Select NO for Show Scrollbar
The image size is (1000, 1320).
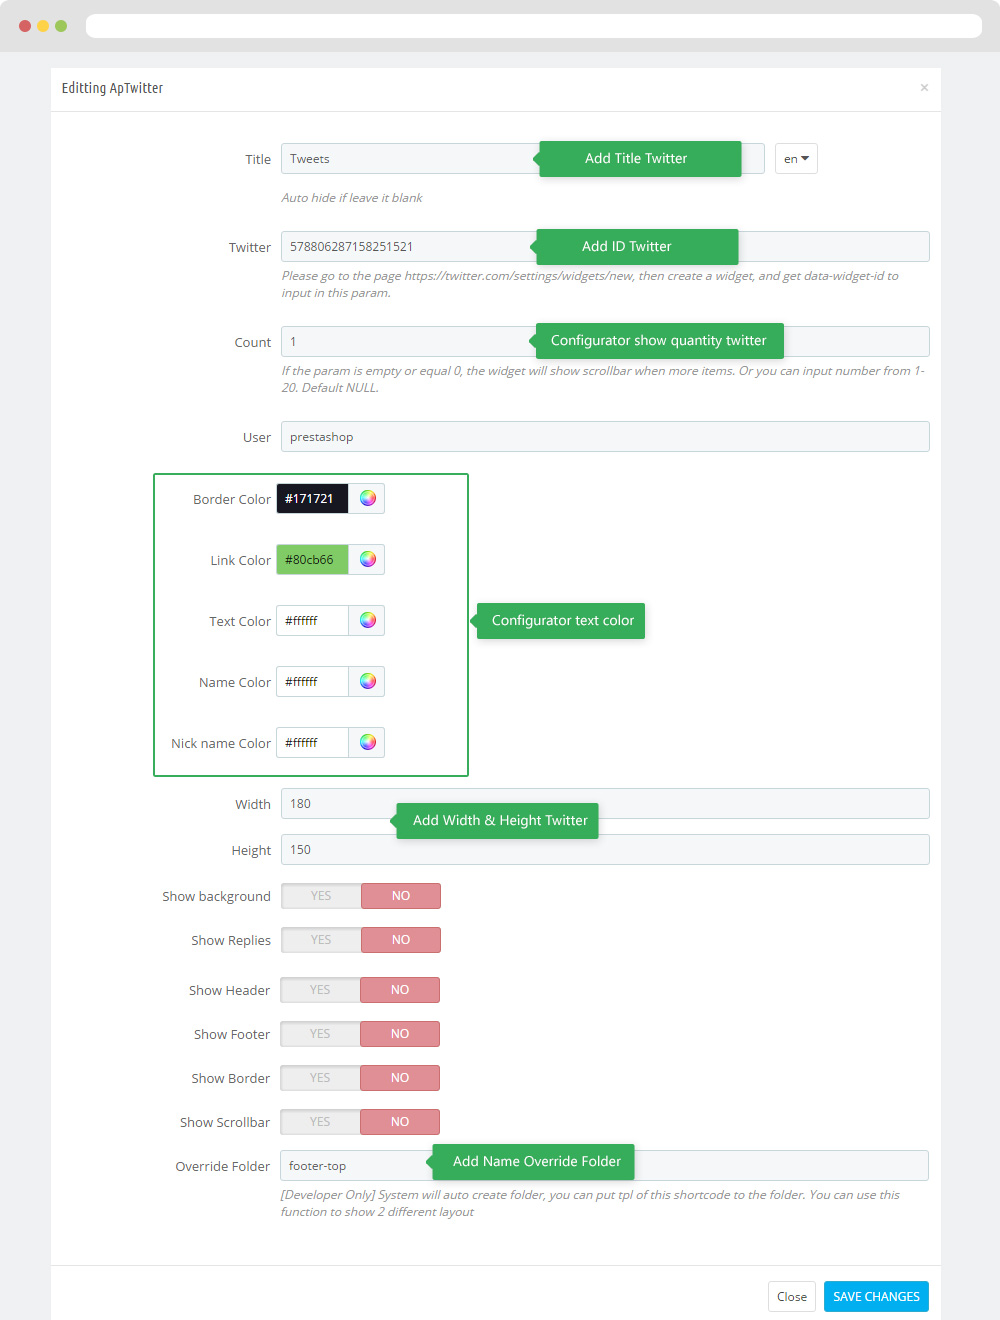400,1122
